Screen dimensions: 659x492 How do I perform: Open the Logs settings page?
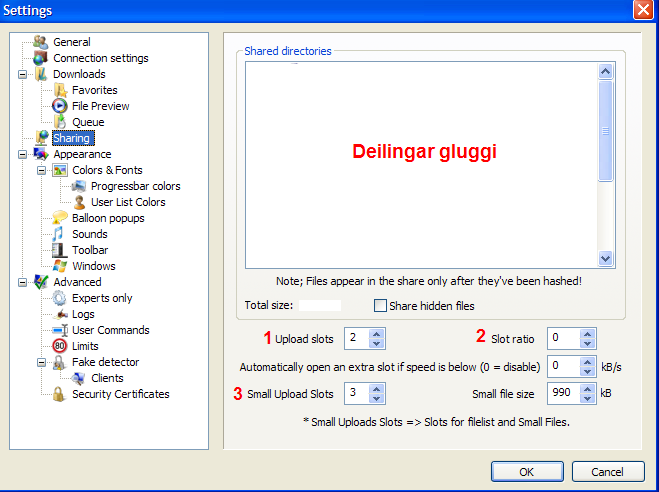pos(84,314)
